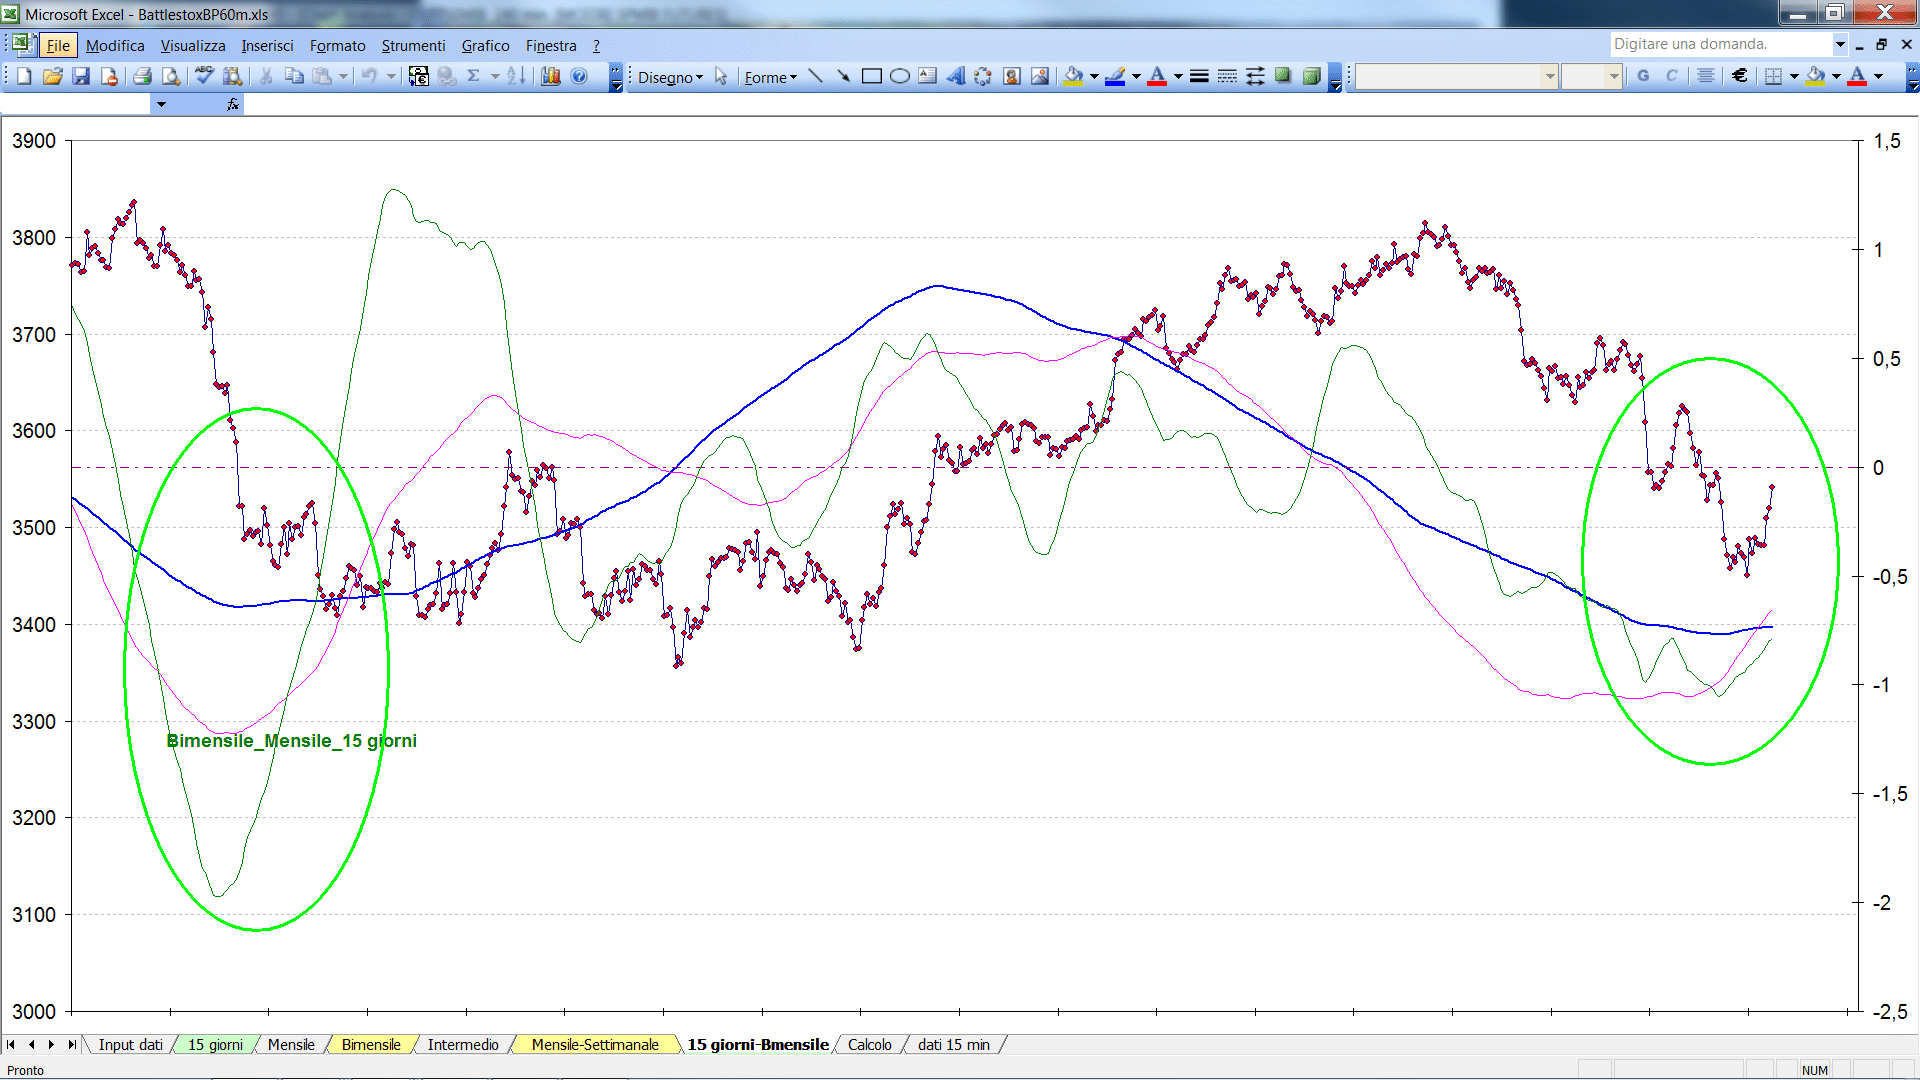Screen dimensions: 1920x1080
Task: Switch to the Calcolo sheet tab
Action: [869, 1045]
